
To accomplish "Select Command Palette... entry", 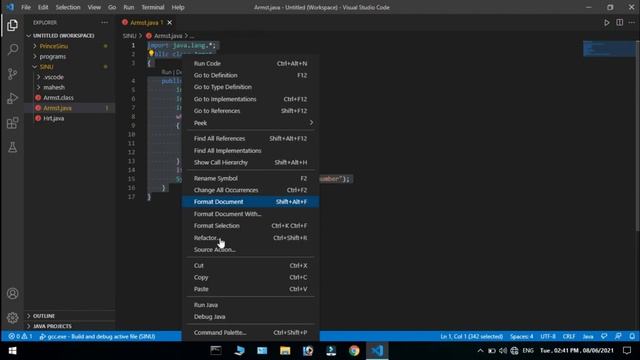I will point(251,332).
